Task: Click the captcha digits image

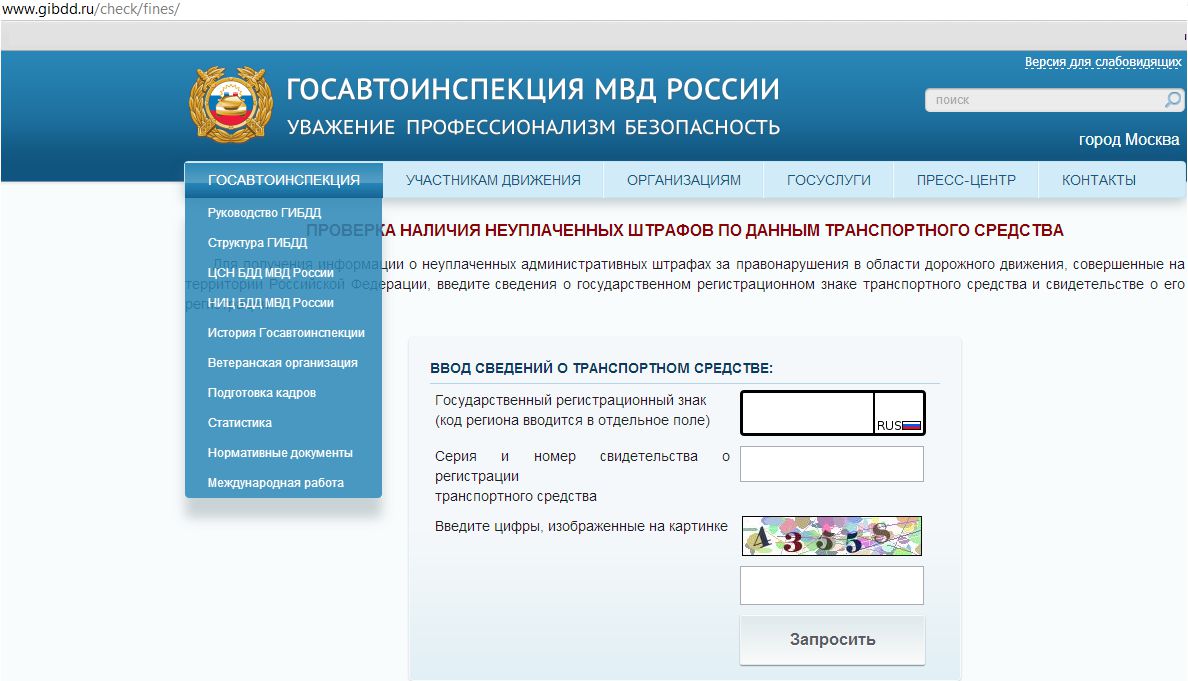Action: 831,536
